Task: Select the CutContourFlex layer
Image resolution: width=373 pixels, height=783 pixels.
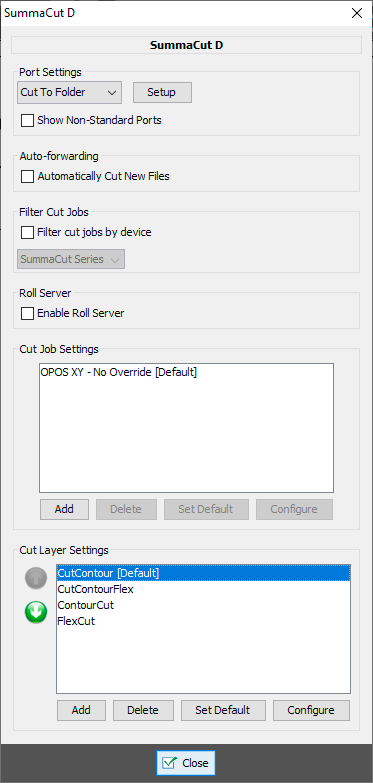Action: coord(203,589)
